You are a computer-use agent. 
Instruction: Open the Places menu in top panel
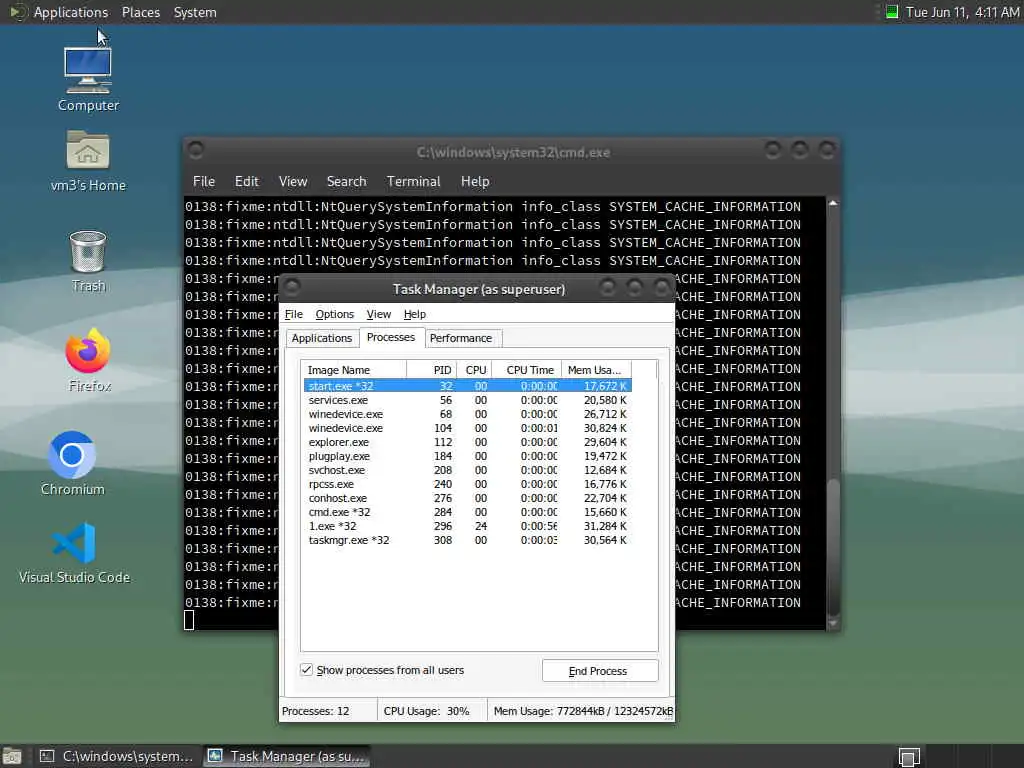click(x=140, y=12)
